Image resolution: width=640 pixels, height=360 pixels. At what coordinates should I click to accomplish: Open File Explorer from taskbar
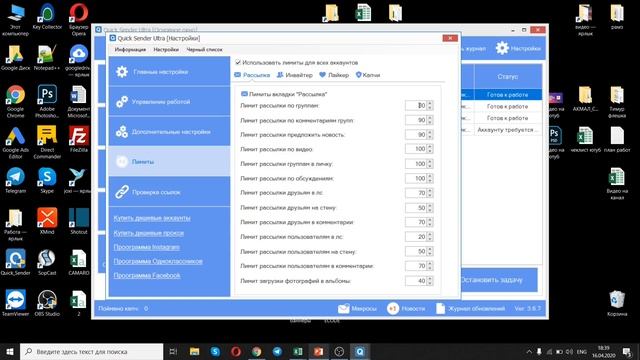(194, 351)
